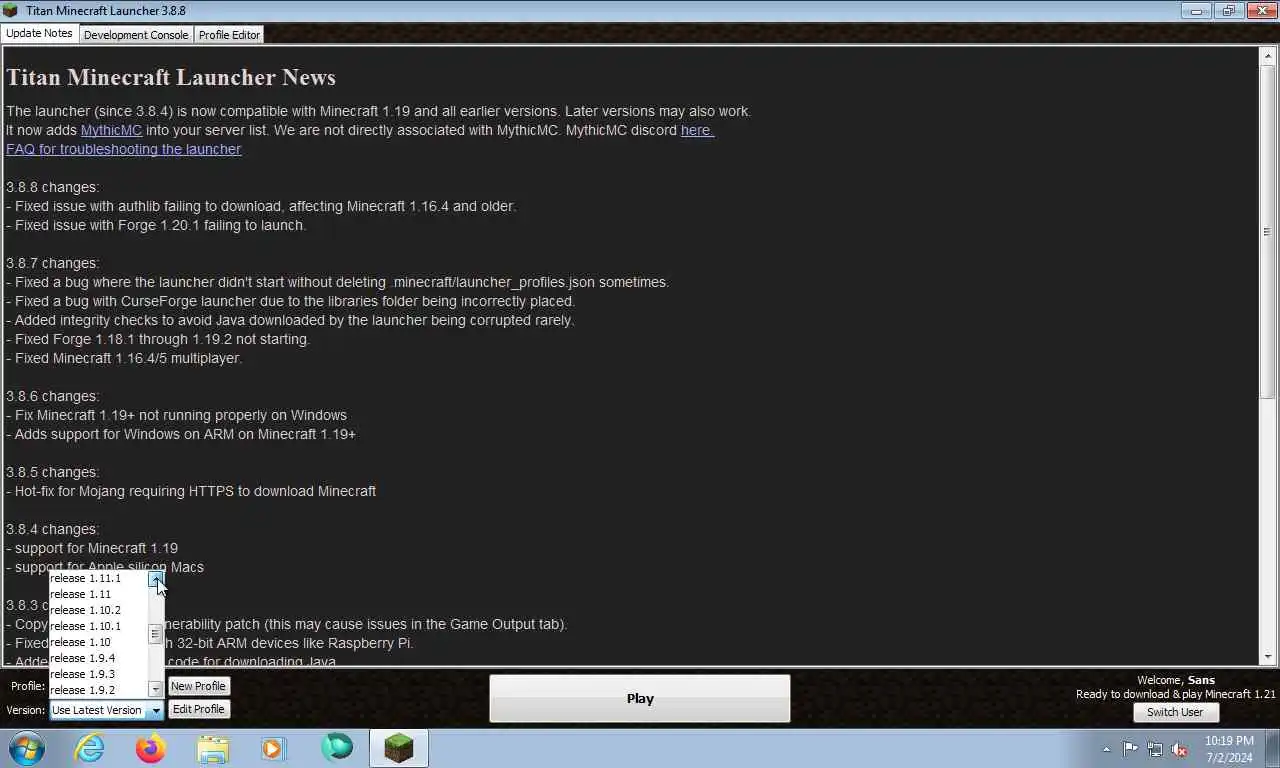Click the muted volume tray icon
1280x768 pixels.
pos(1180,749)
